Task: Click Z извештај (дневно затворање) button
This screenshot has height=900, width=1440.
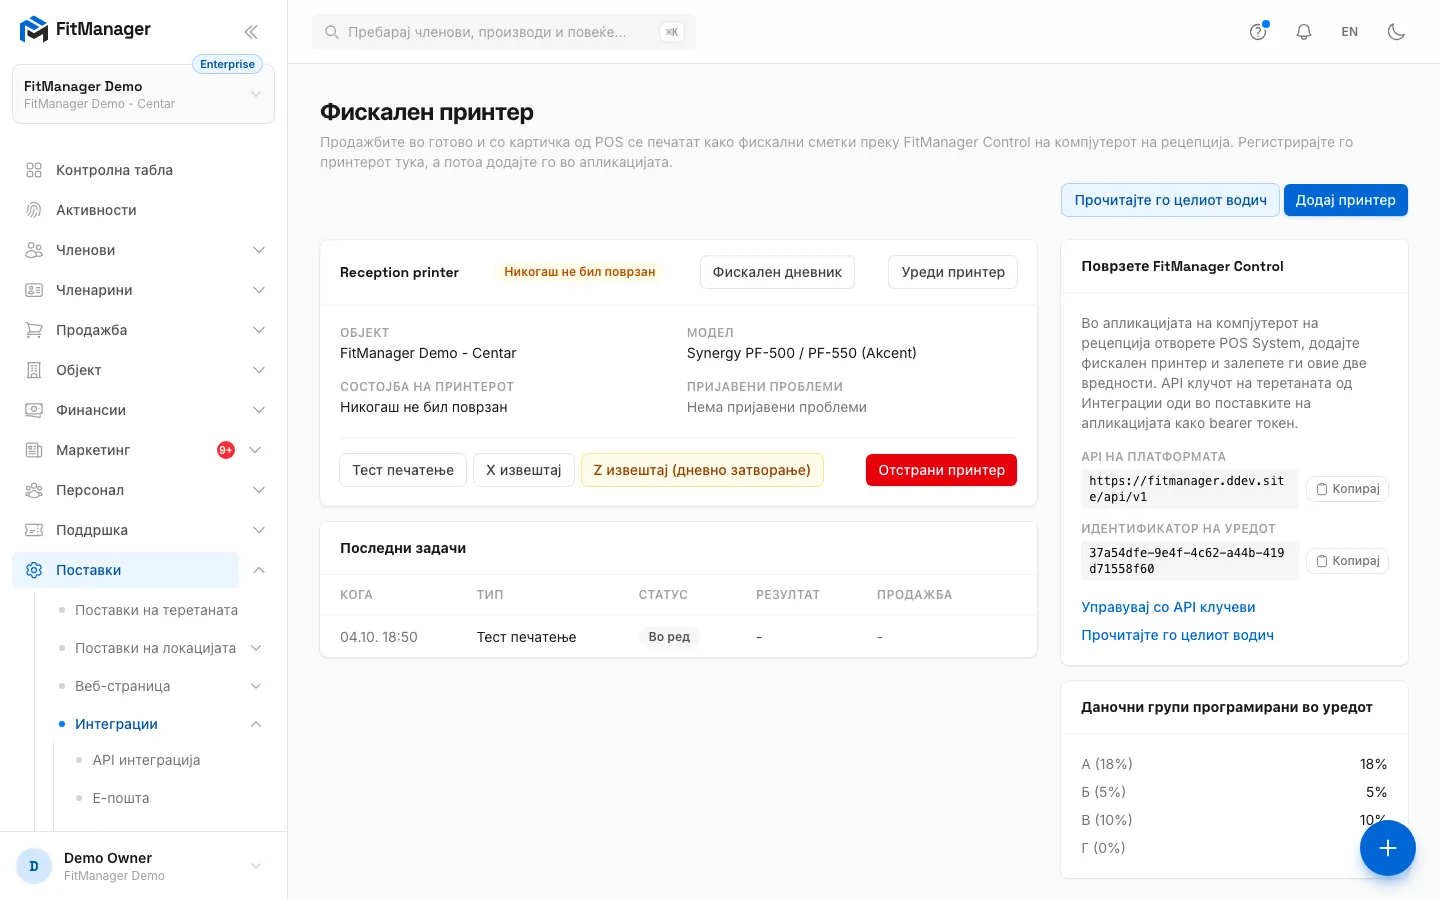Action: tap(702, 470)
